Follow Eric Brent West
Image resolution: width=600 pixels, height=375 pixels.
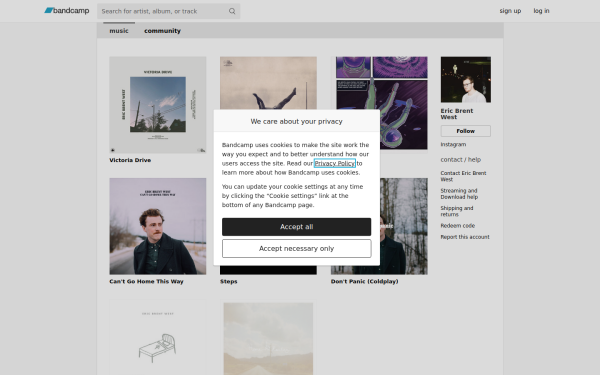[x=466, y=131]
